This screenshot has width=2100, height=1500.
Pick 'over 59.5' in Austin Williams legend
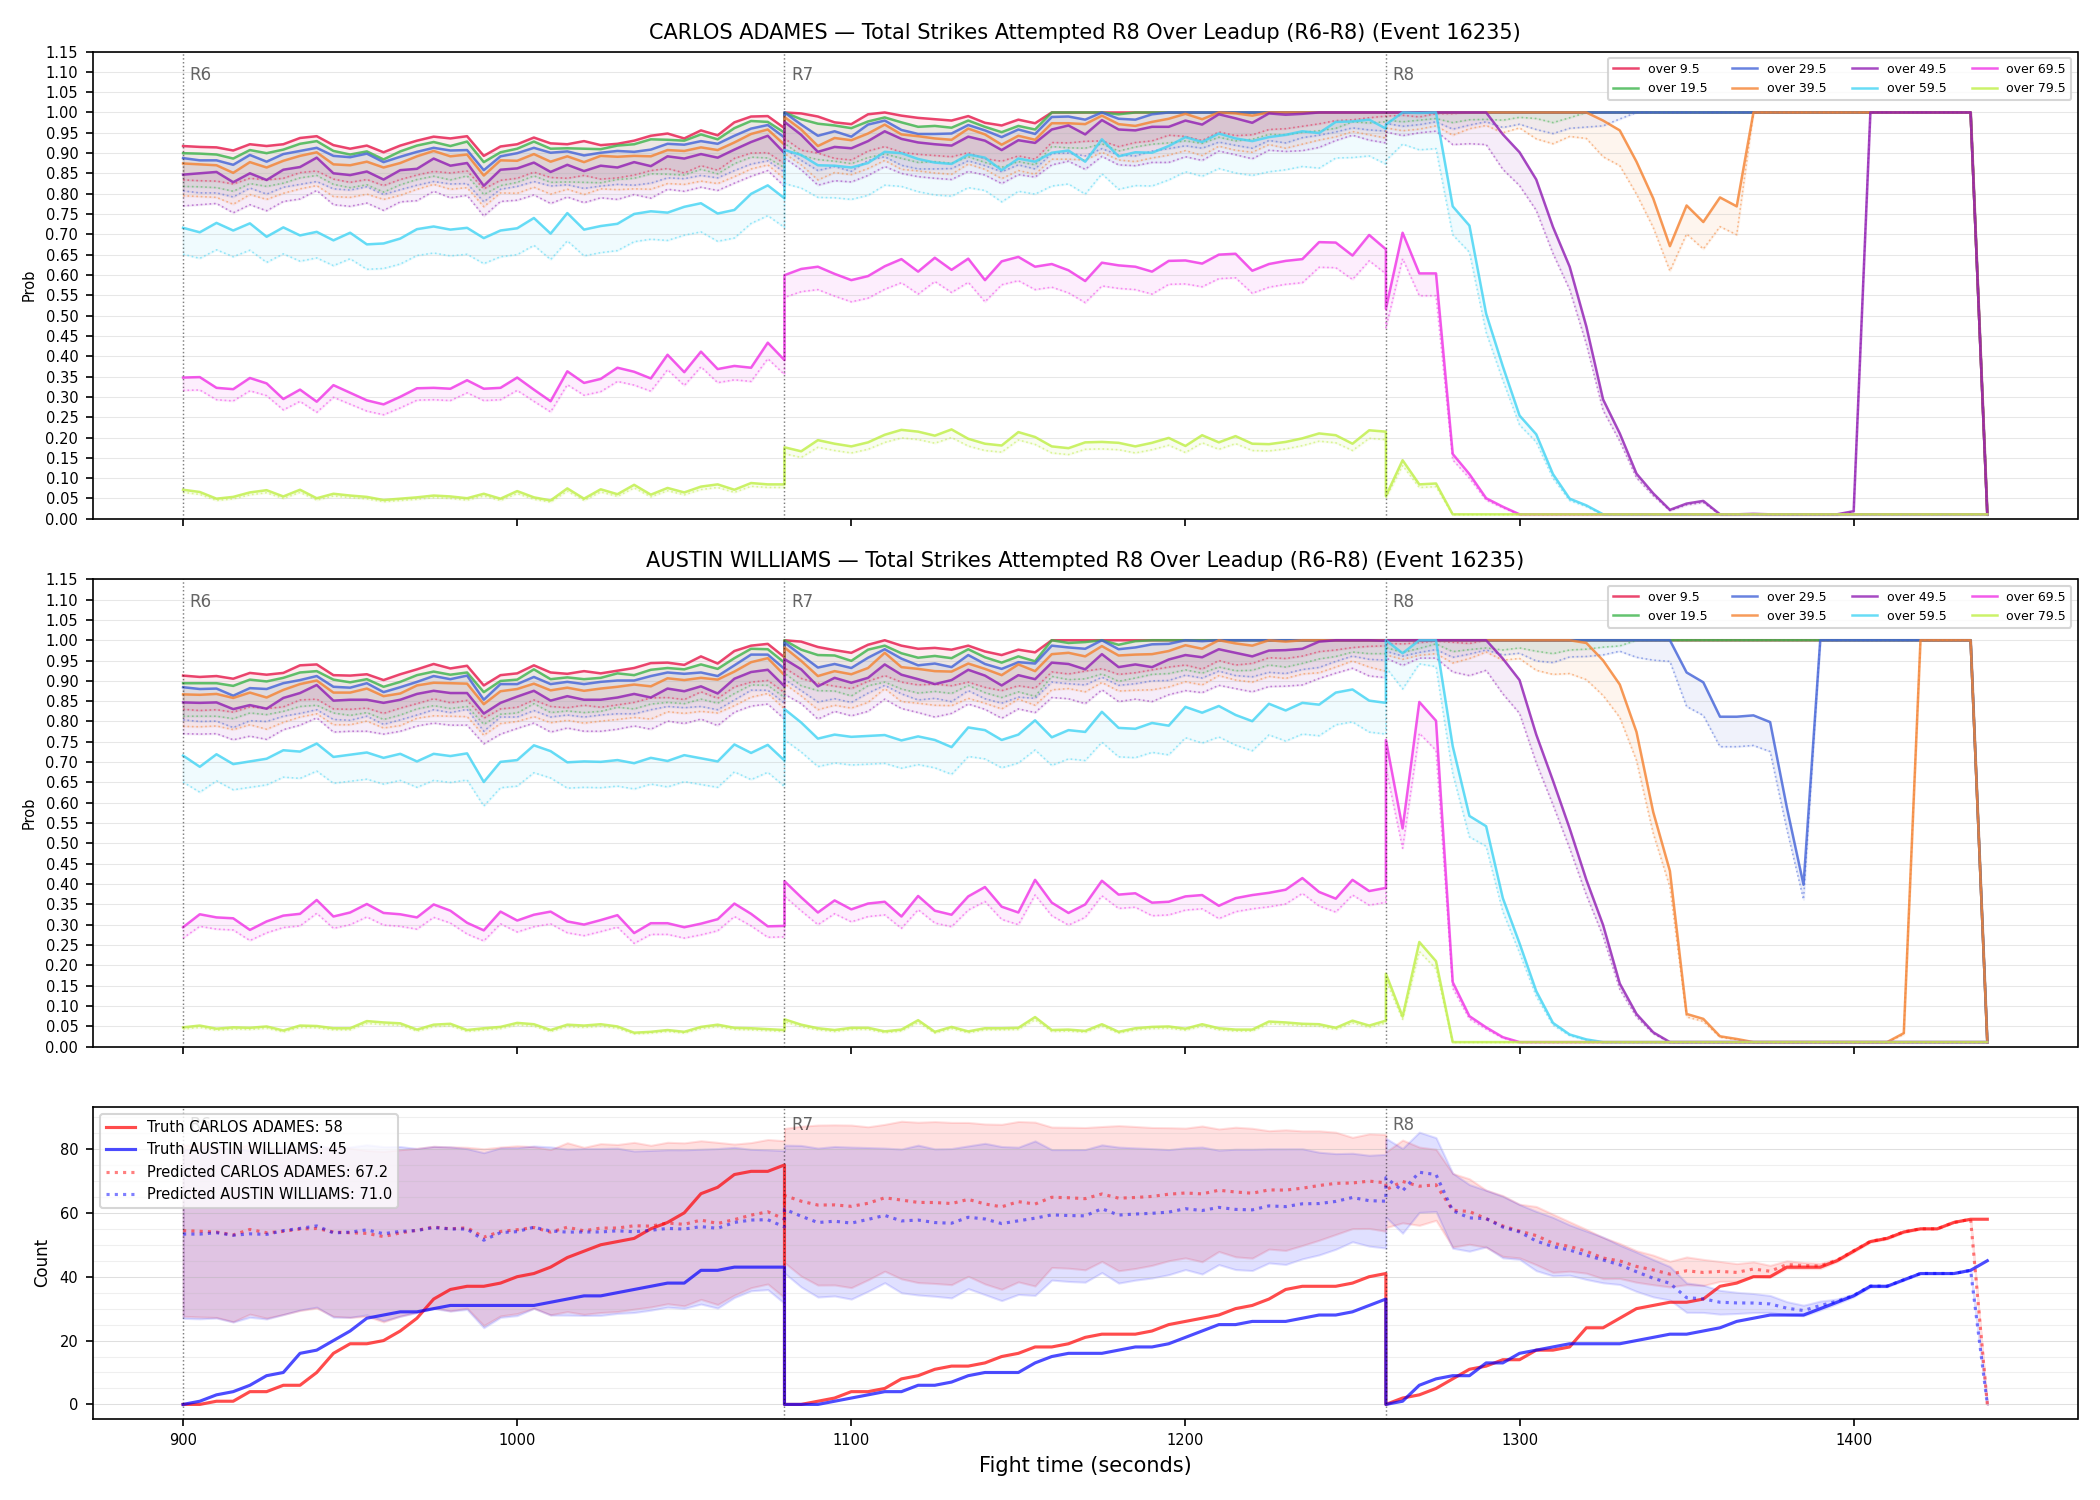[x=1898, y=616]
